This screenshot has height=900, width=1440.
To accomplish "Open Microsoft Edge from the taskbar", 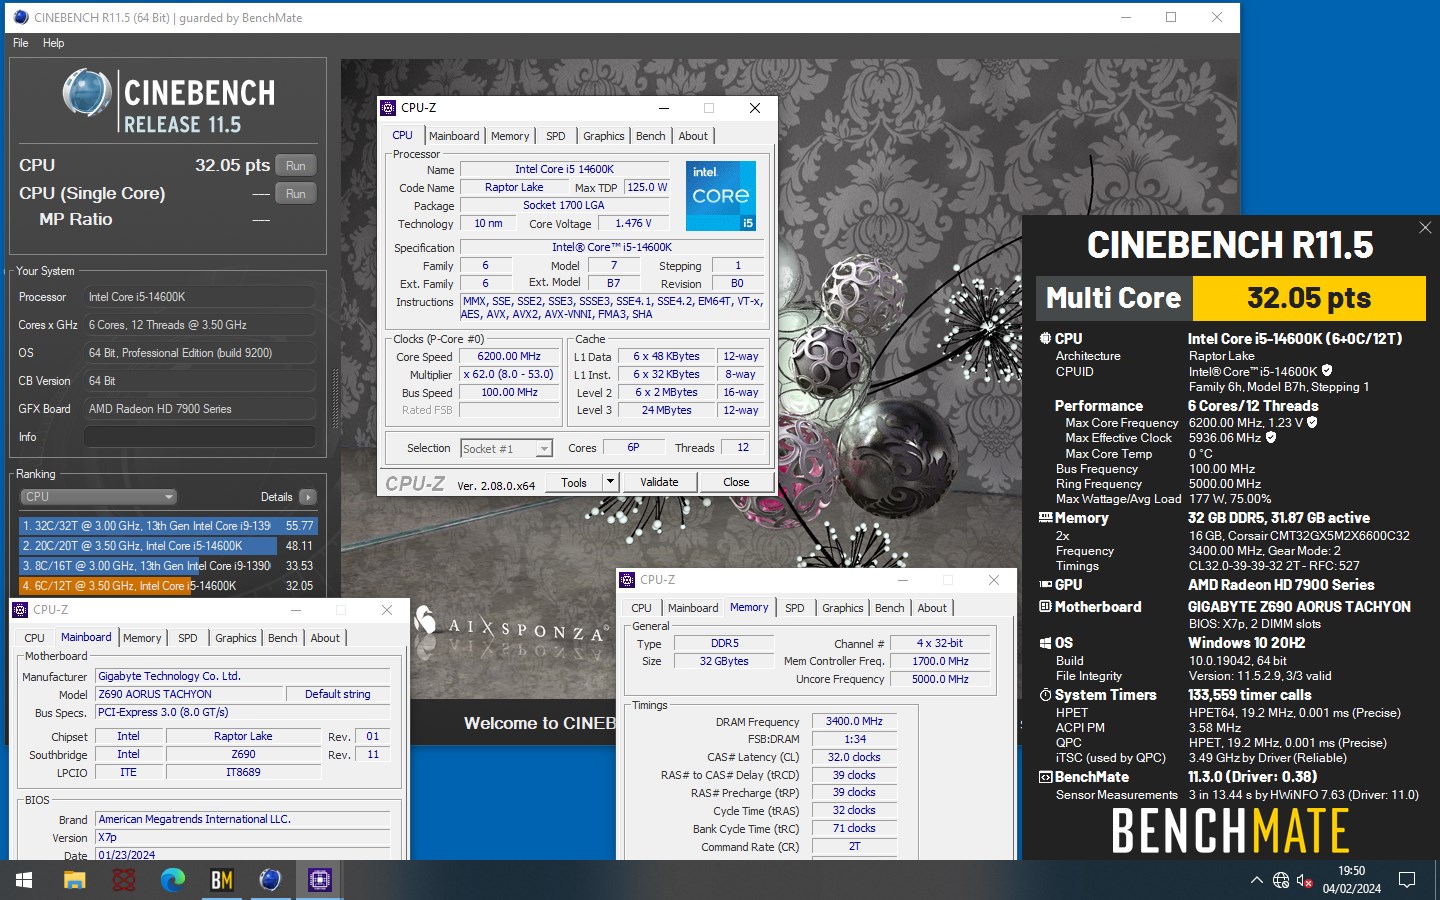I will point(173,880).
